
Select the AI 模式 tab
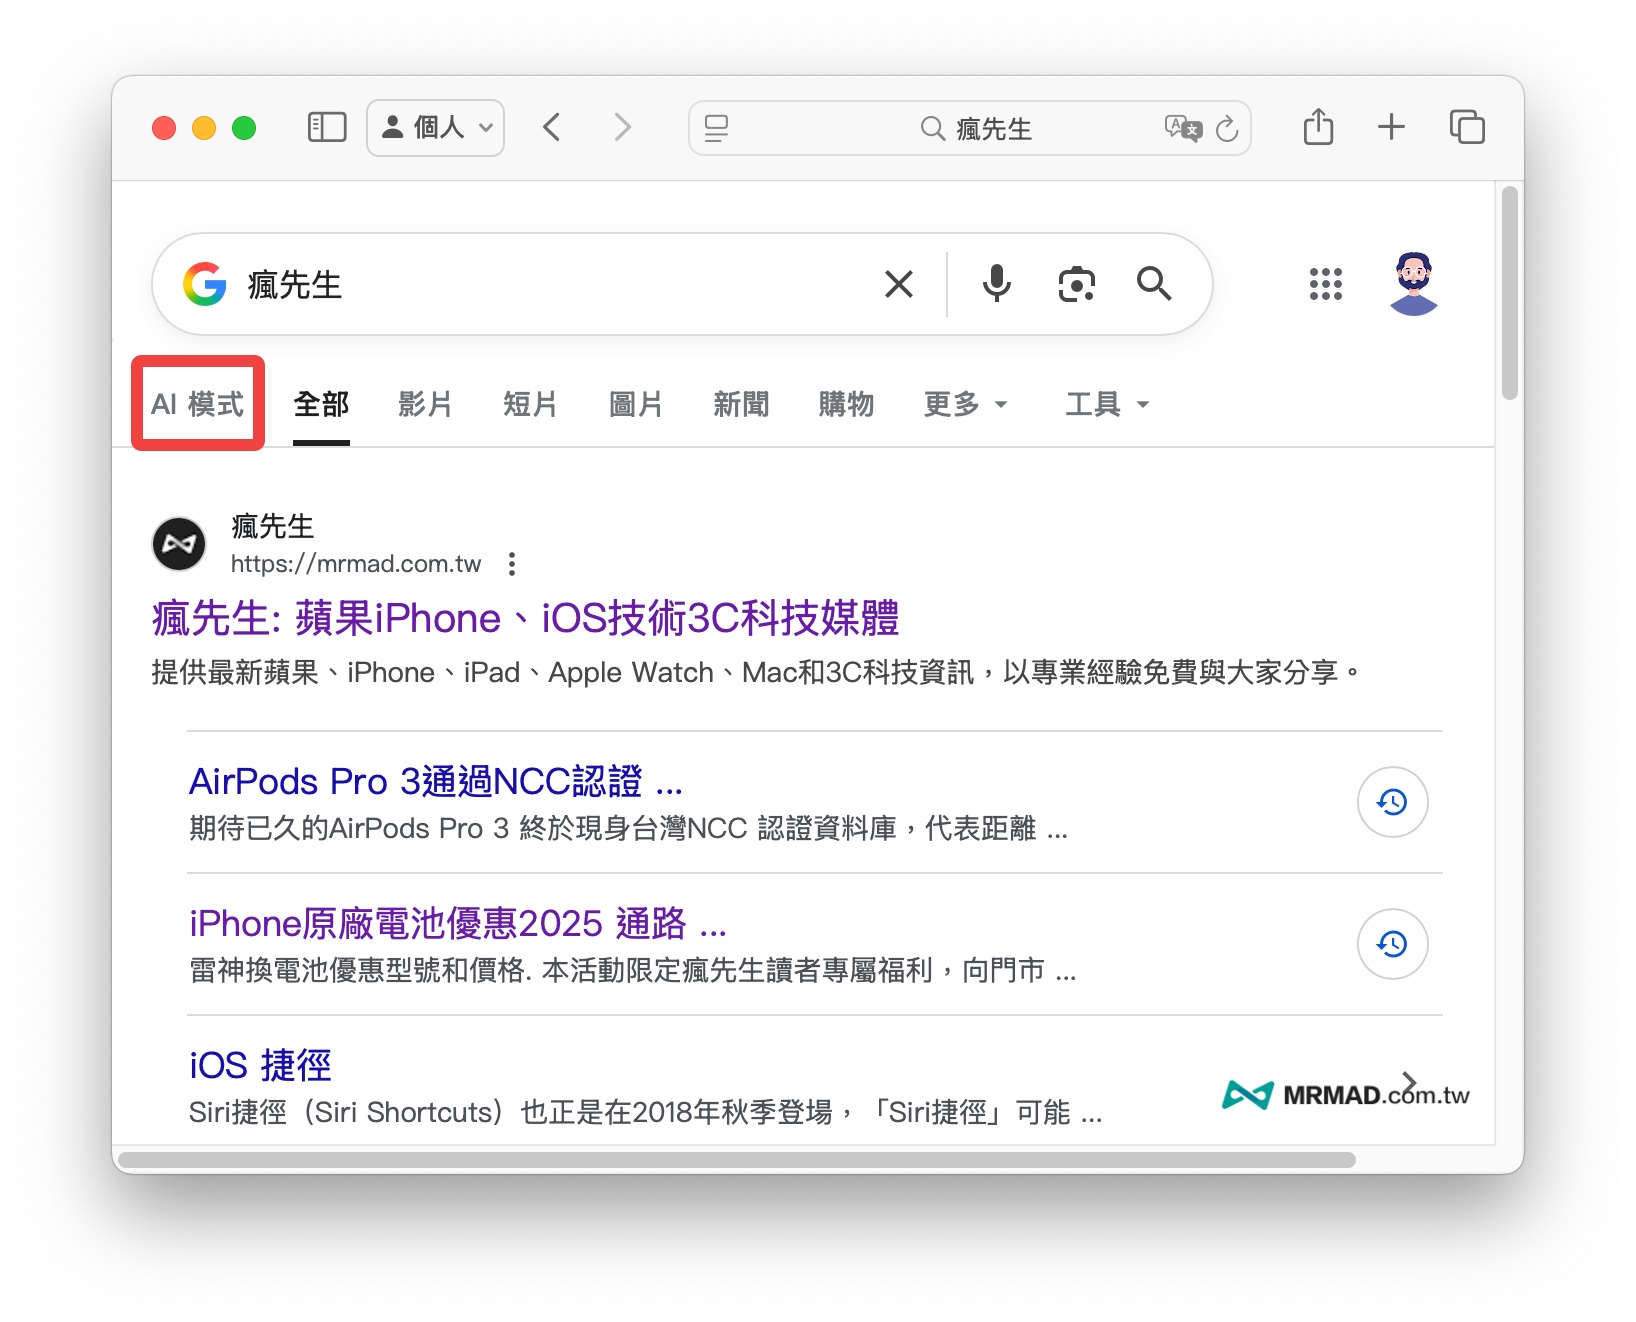pos(197,404)
